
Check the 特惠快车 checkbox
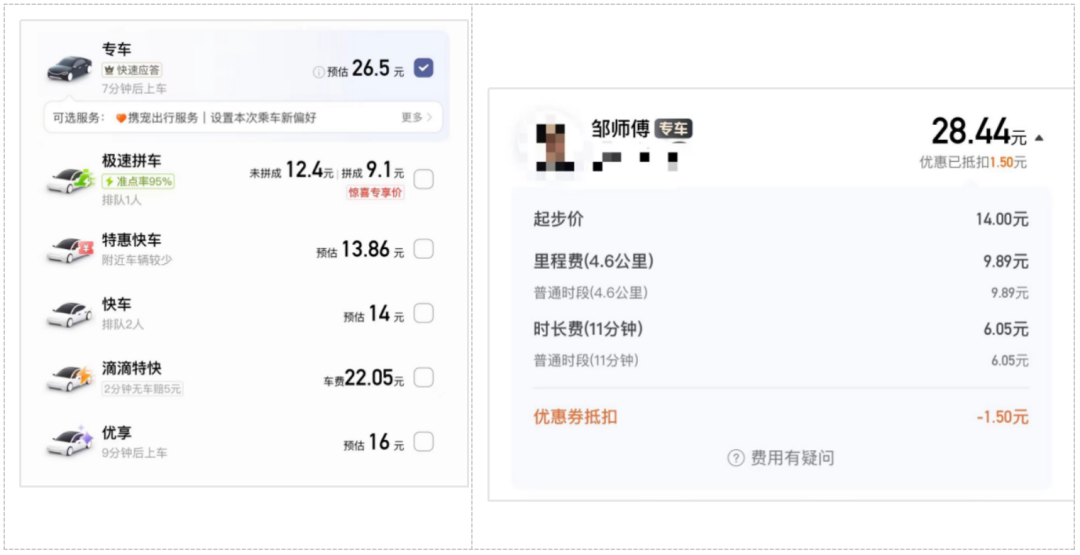pyautogui.click(x=424, y=249)
